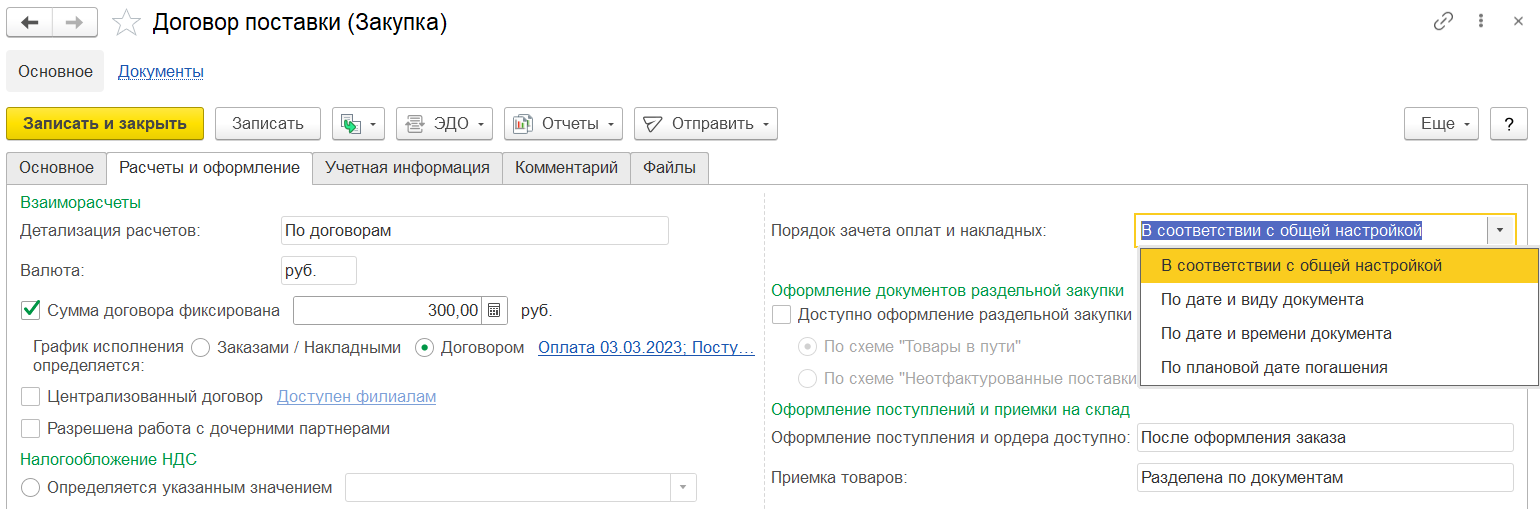This screenshot has width=1540, height=509.
Task: Add contract to favorites star
Action: tap(126, 22)
